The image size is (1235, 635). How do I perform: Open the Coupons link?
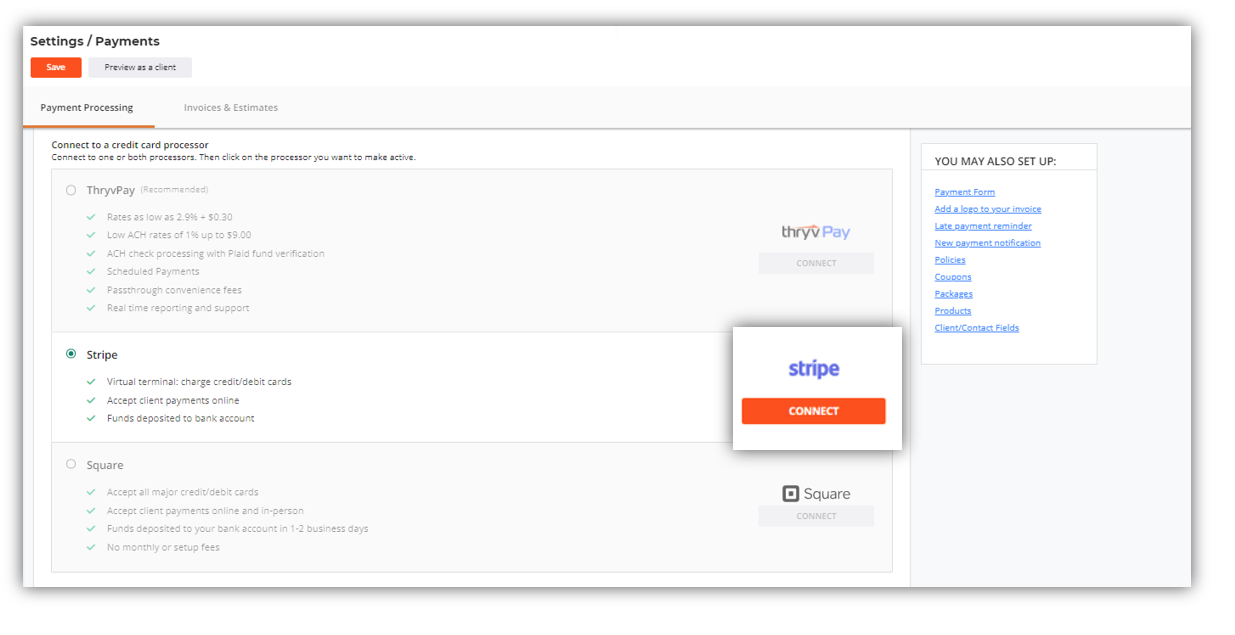pyautogui.click(x=953, y=277)
